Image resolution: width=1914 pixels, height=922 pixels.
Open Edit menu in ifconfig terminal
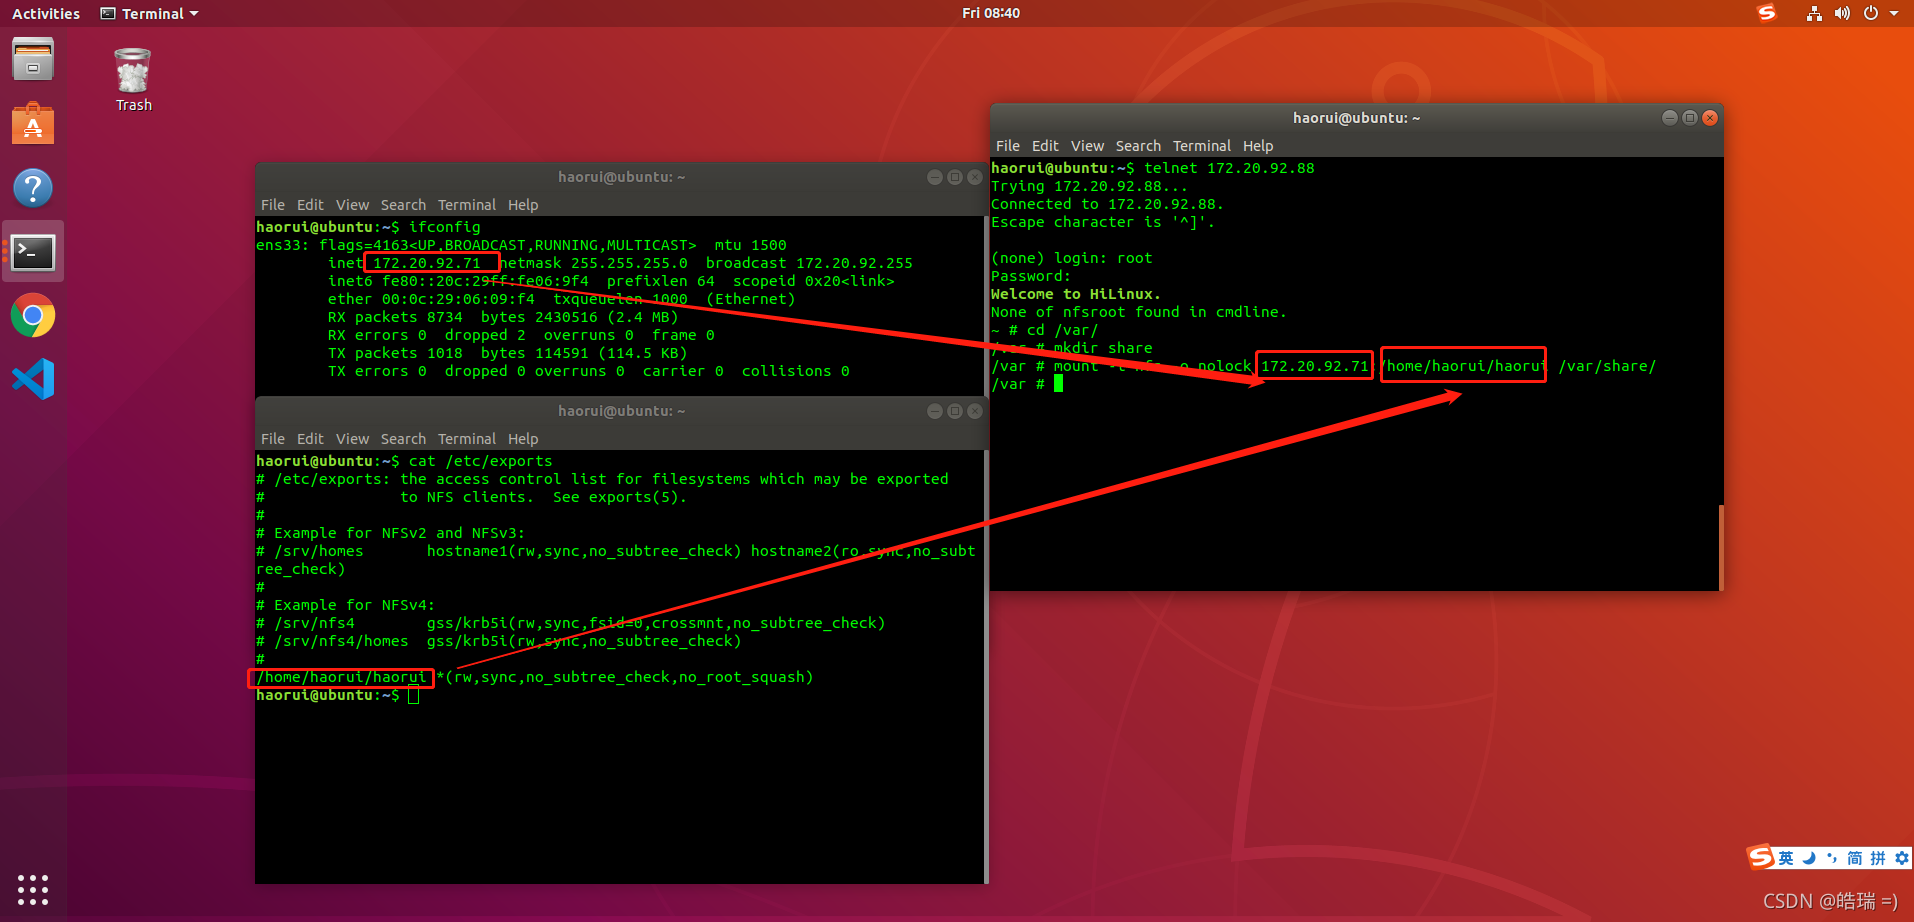point(310,205)
